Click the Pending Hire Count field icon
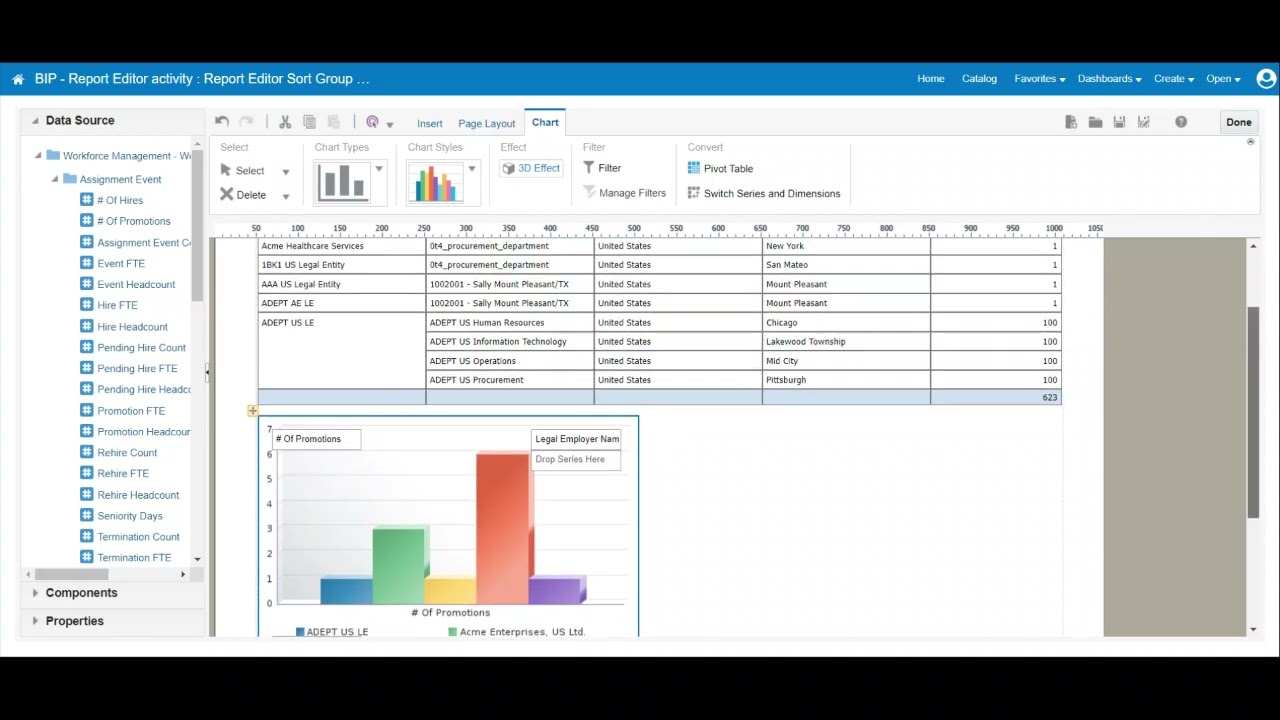The width and height of the screenshot is (1280, 720). pos(87,347)
